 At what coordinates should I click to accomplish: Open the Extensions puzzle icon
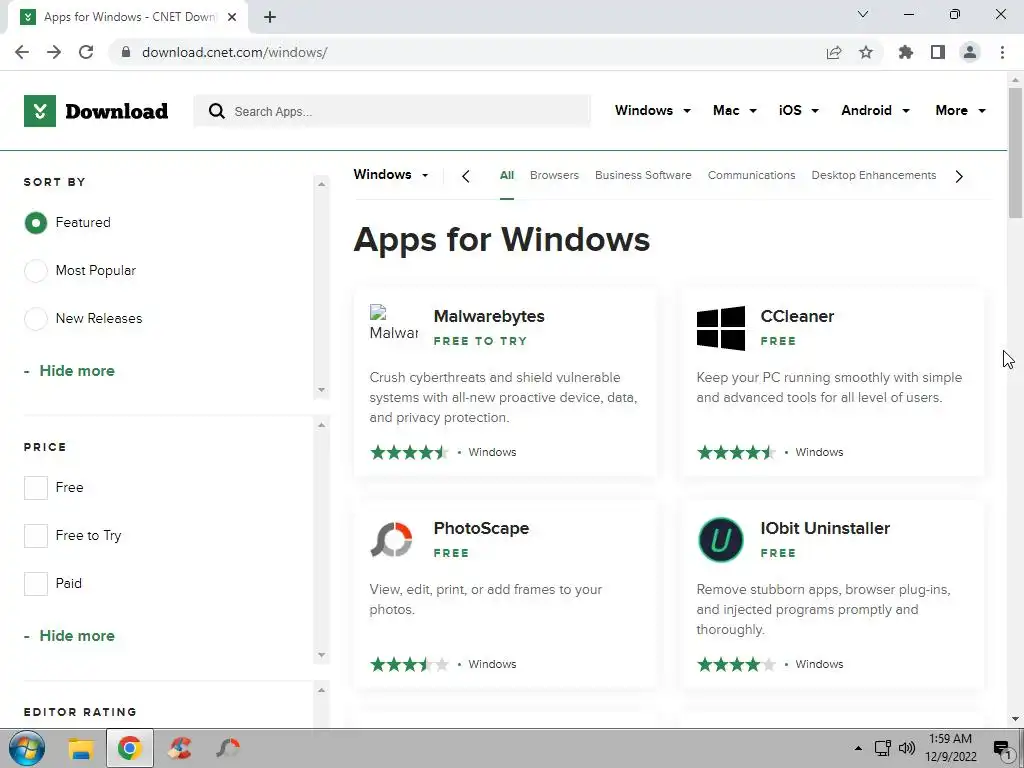coord(906,52)
